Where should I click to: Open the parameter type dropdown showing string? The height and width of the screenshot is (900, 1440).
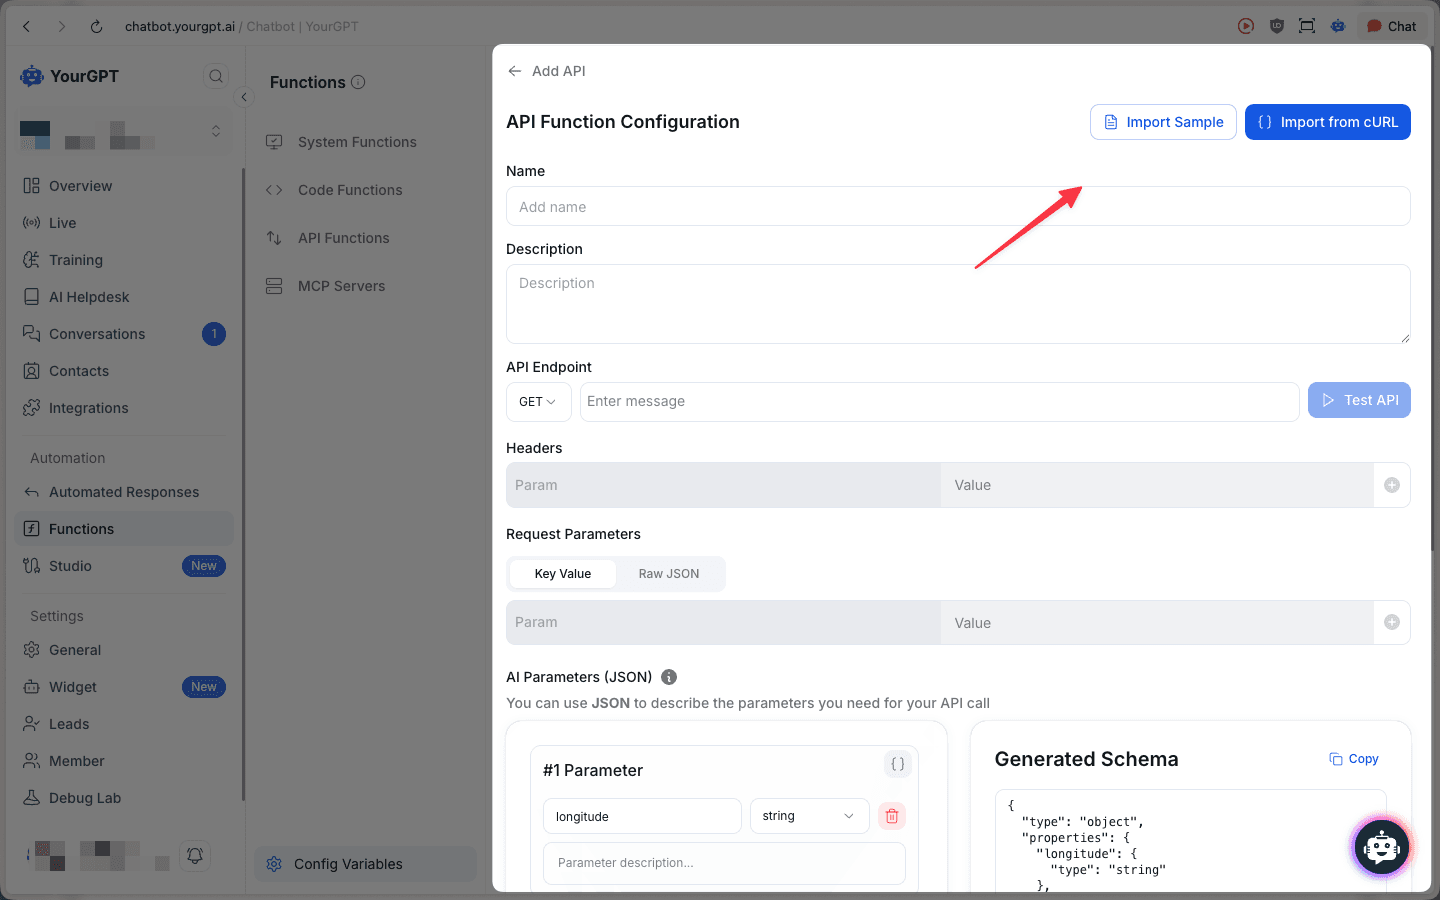click(x=808, y=816)
